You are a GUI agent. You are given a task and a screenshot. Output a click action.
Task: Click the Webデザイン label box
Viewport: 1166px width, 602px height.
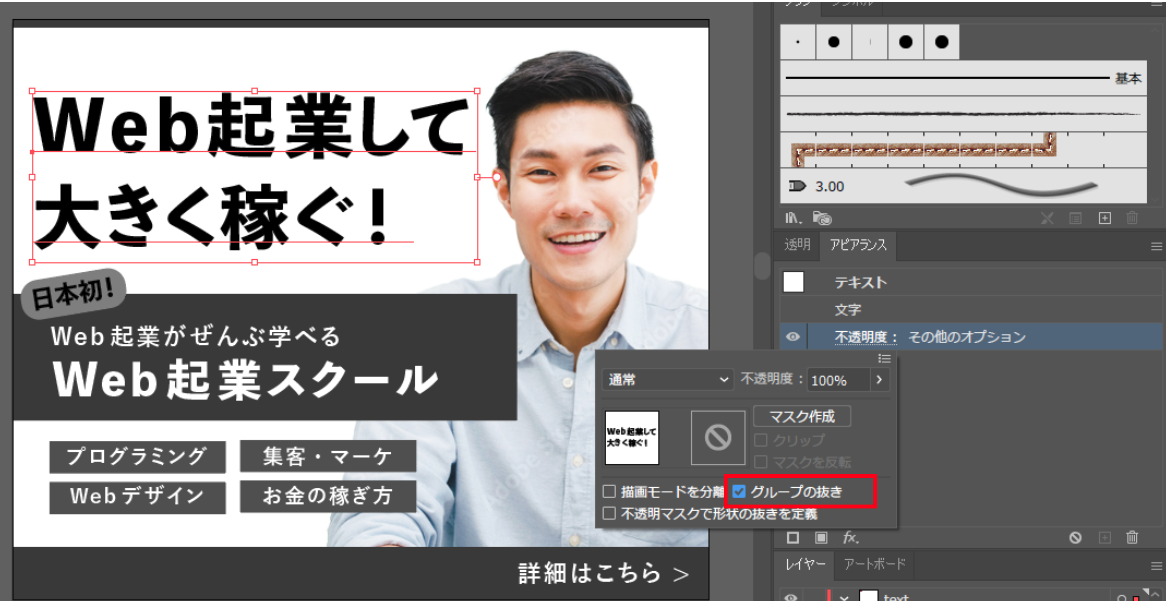pos(138,497)
